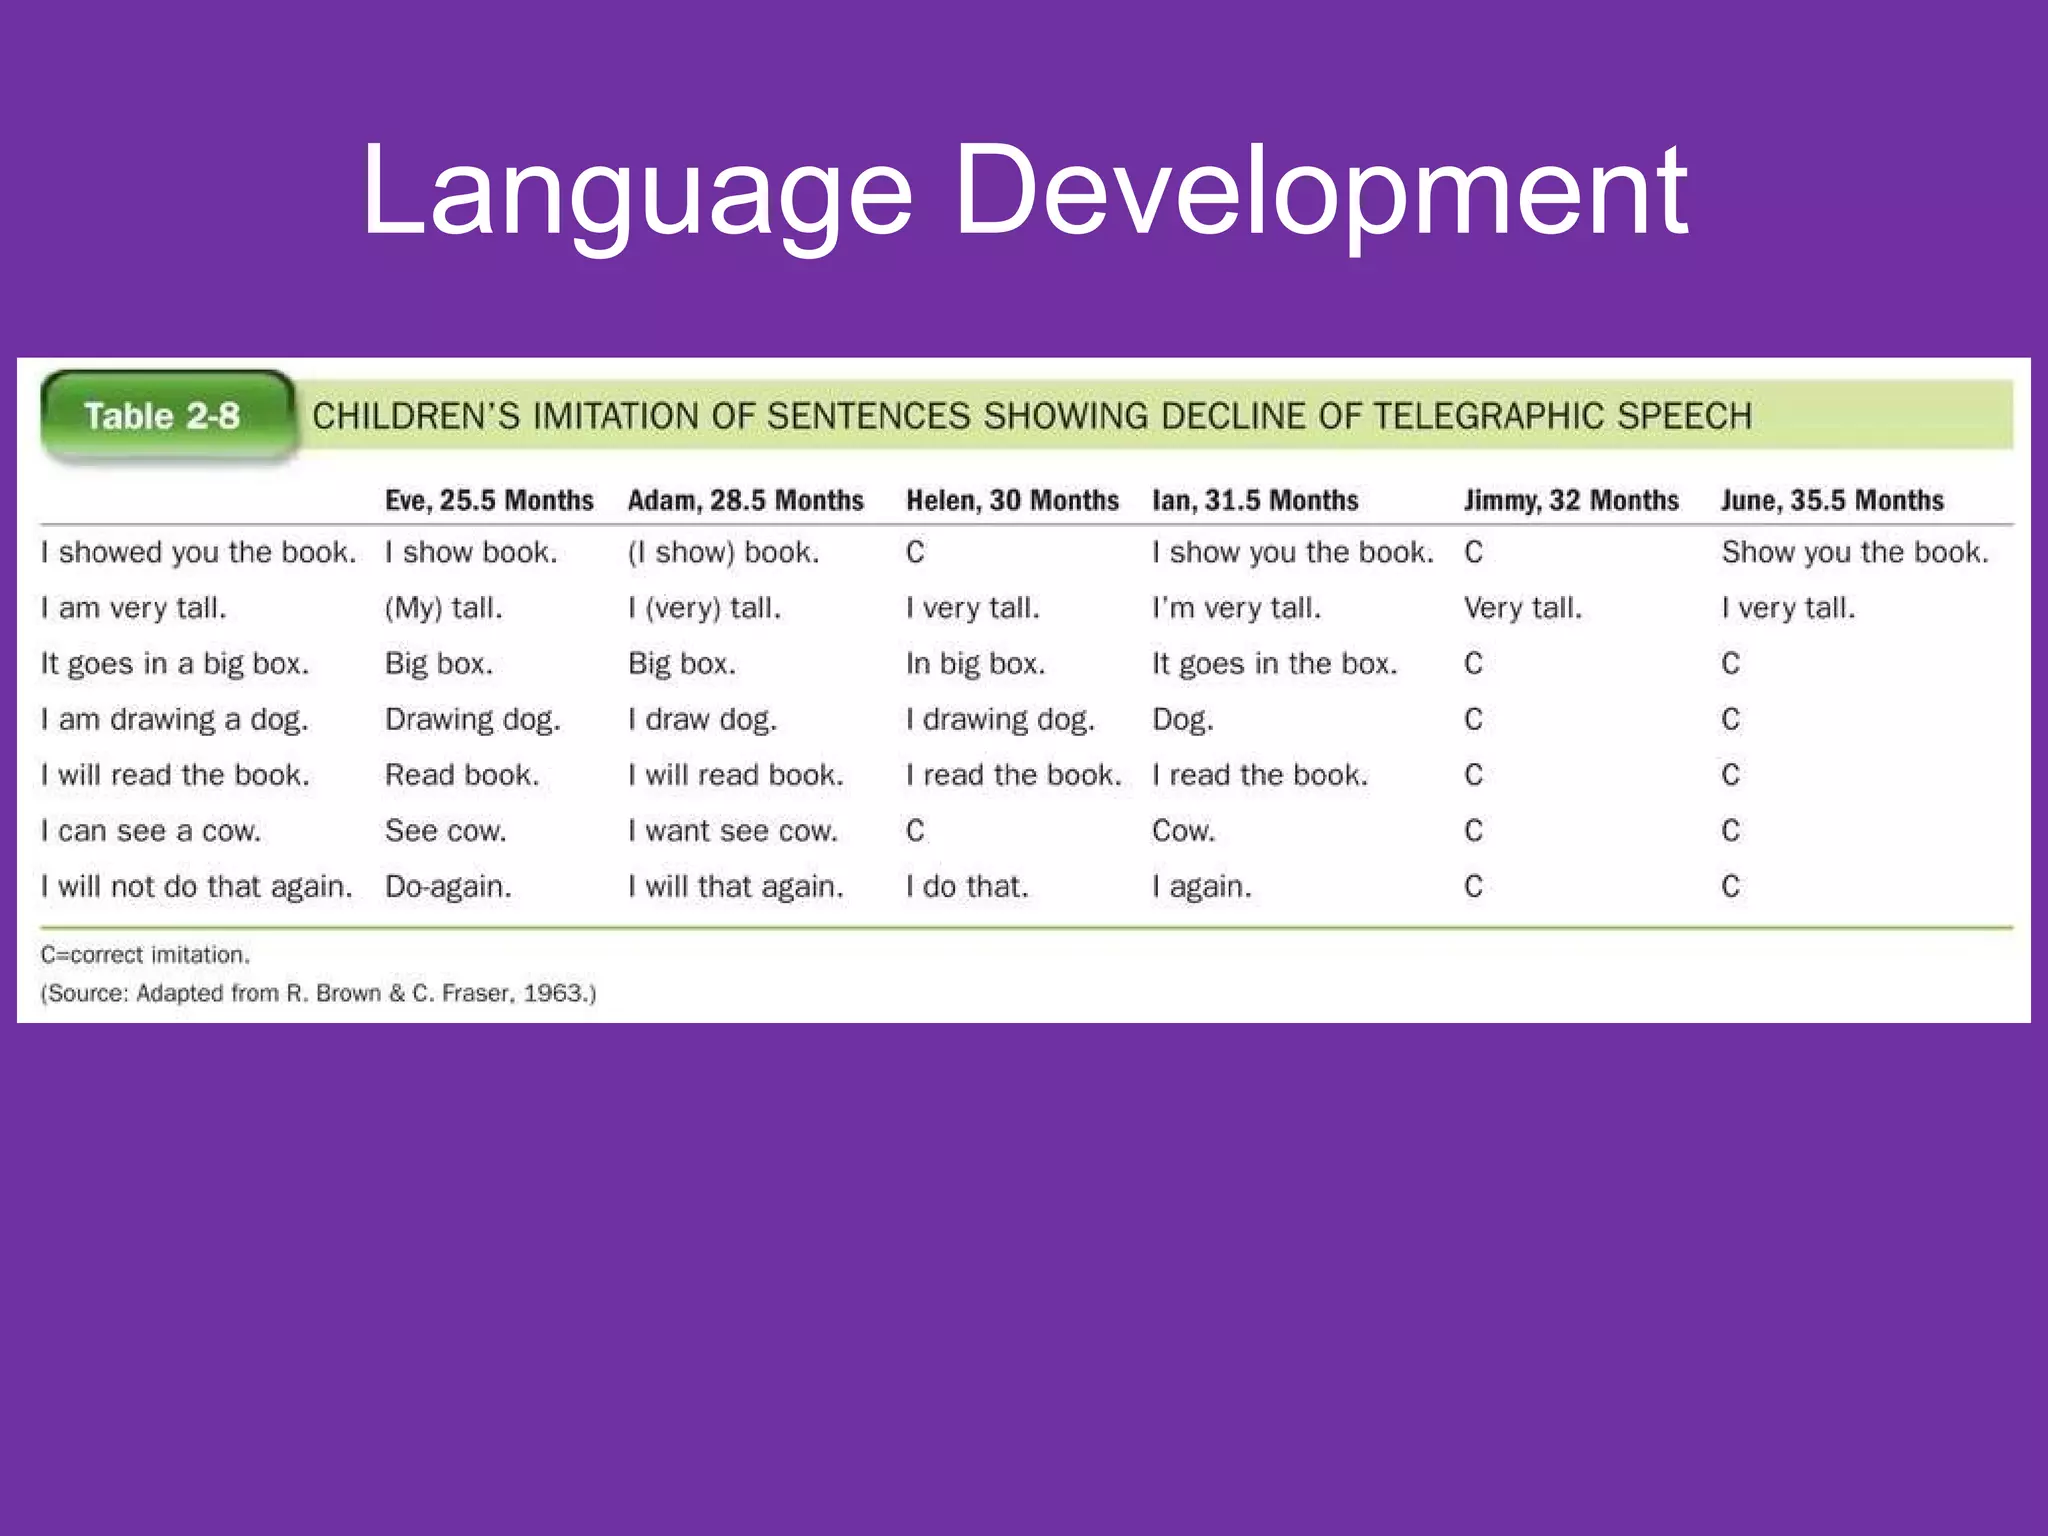Click Adam's response 'I will read book.'
This screenshot has height=1536, width=2048.
click(x=735, y=775)
